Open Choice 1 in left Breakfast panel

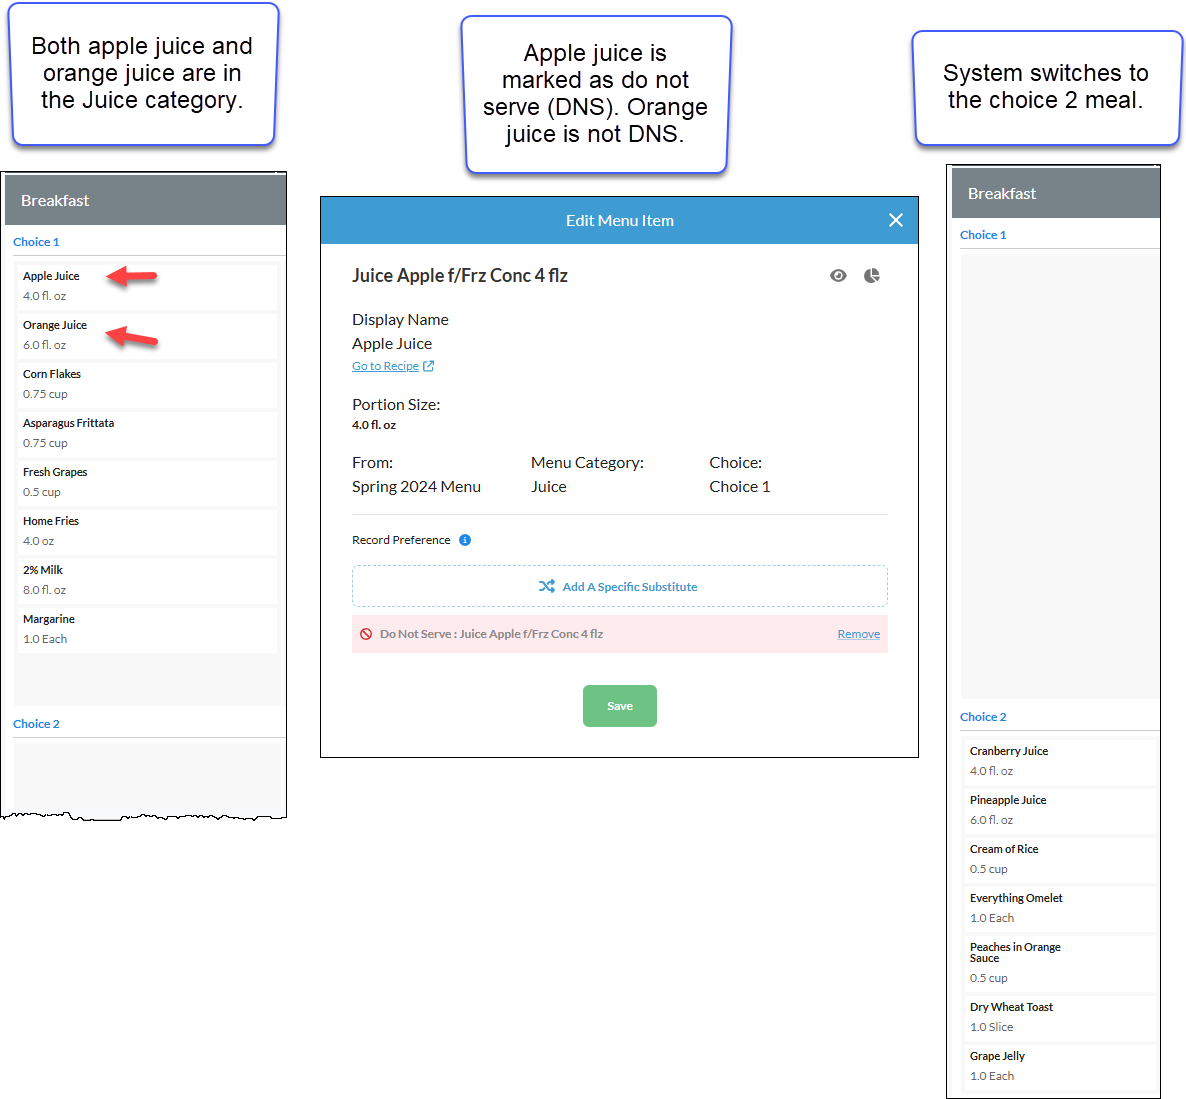coord(36,242)
